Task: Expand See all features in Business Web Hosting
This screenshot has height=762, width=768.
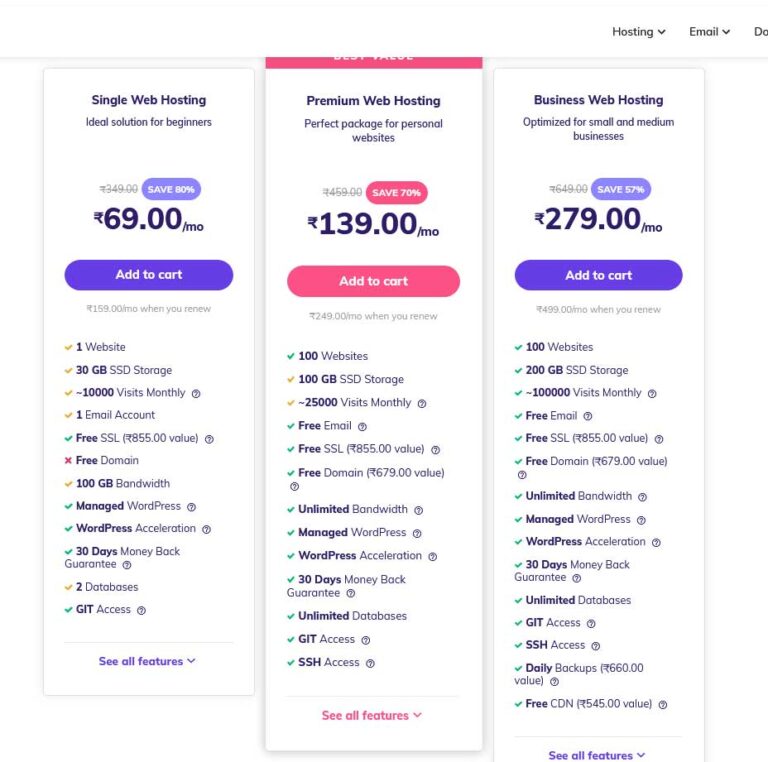Action: point(597,755)
